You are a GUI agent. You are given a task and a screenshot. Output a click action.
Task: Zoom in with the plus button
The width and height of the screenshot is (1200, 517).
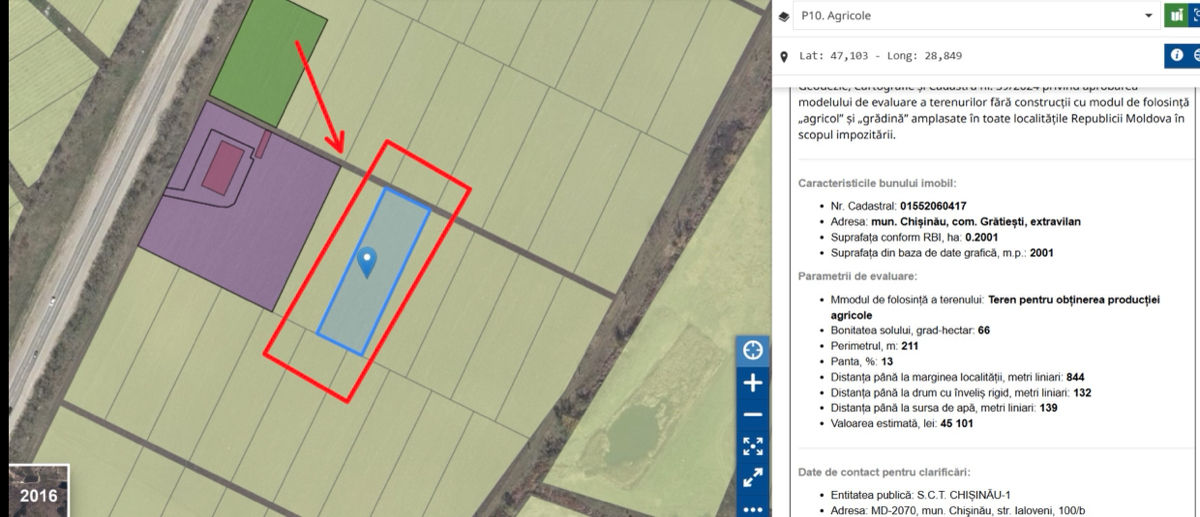pyautogui.click(x=753, y=383)
